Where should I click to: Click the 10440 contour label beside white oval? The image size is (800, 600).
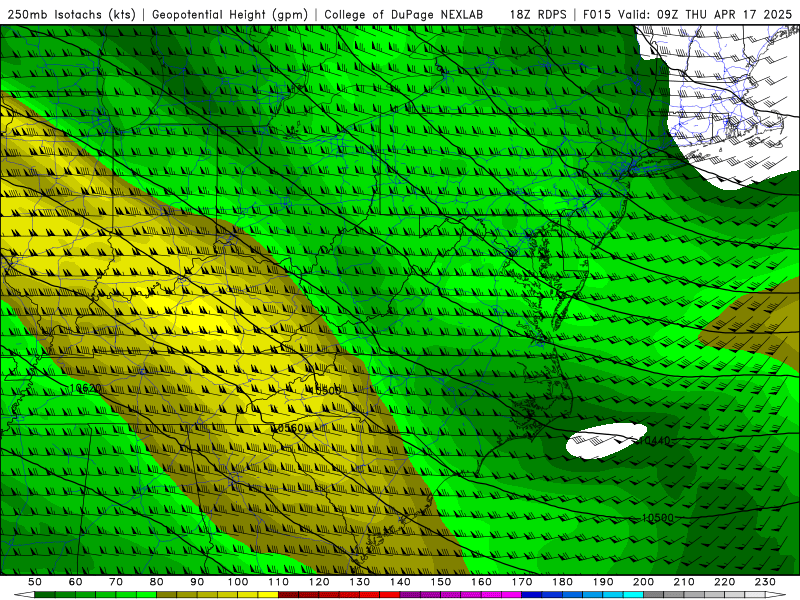pyautogui.click(x=654, y=440)
